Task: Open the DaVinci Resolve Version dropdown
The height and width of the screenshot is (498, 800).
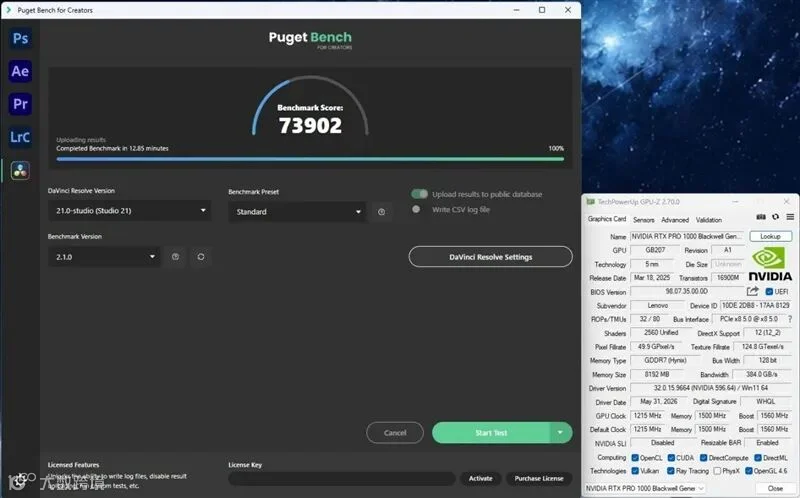Action: 130,210
